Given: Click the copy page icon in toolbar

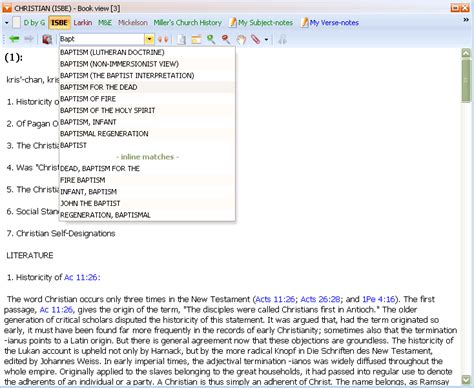Looking at the screenshot, I should tap(182, 39).
